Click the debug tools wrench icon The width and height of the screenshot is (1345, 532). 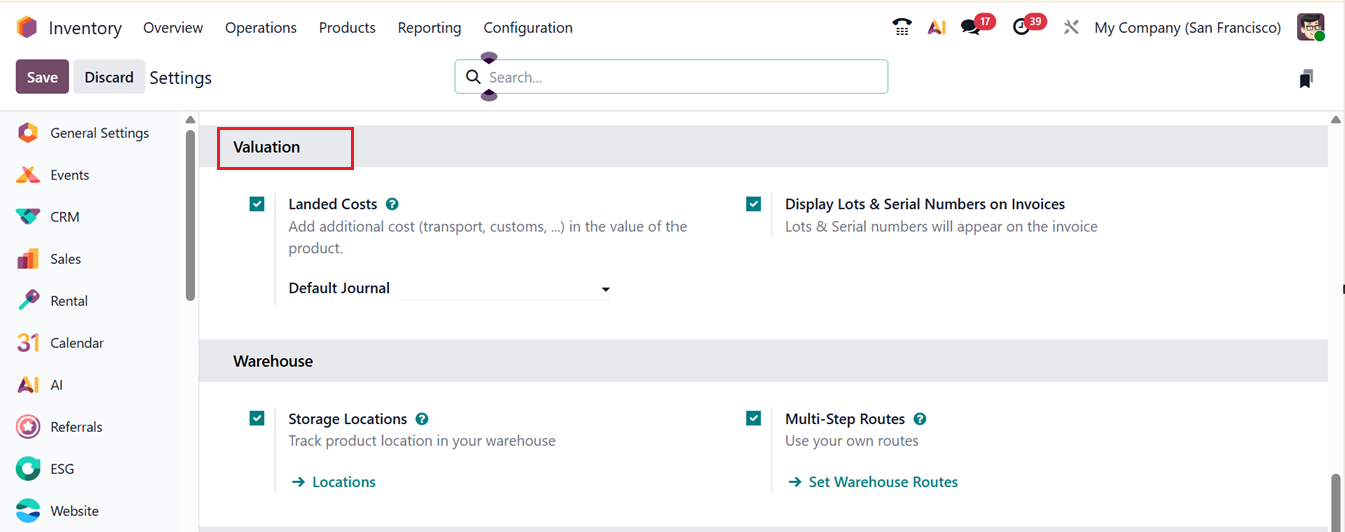point(1071,28)
